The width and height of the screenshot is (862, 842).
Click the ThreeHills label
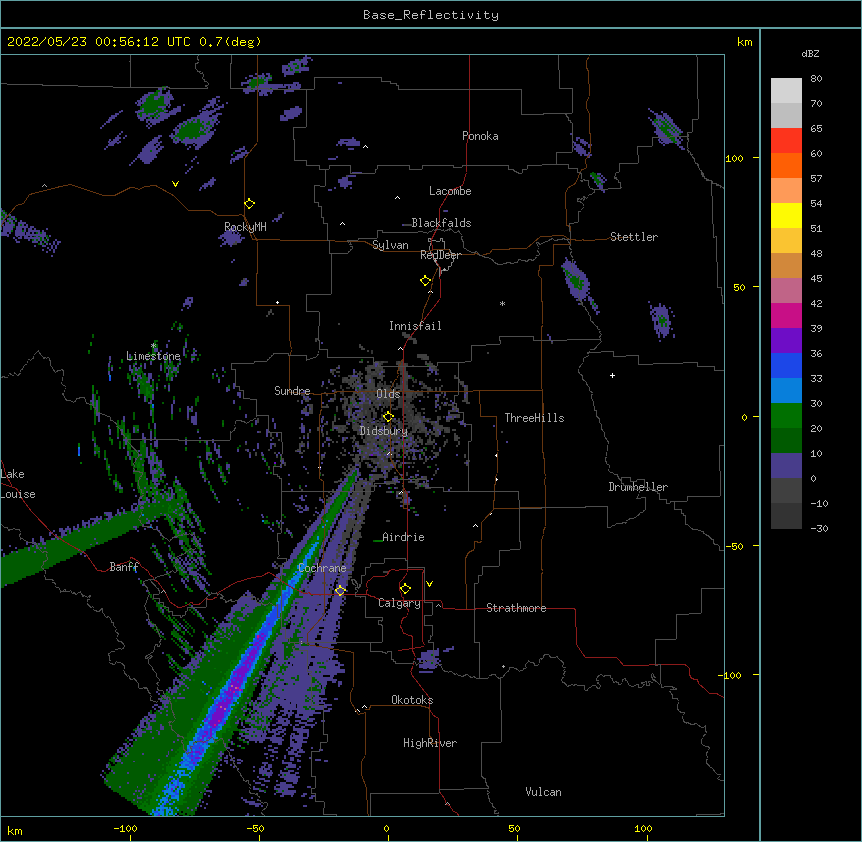(534, 418)
